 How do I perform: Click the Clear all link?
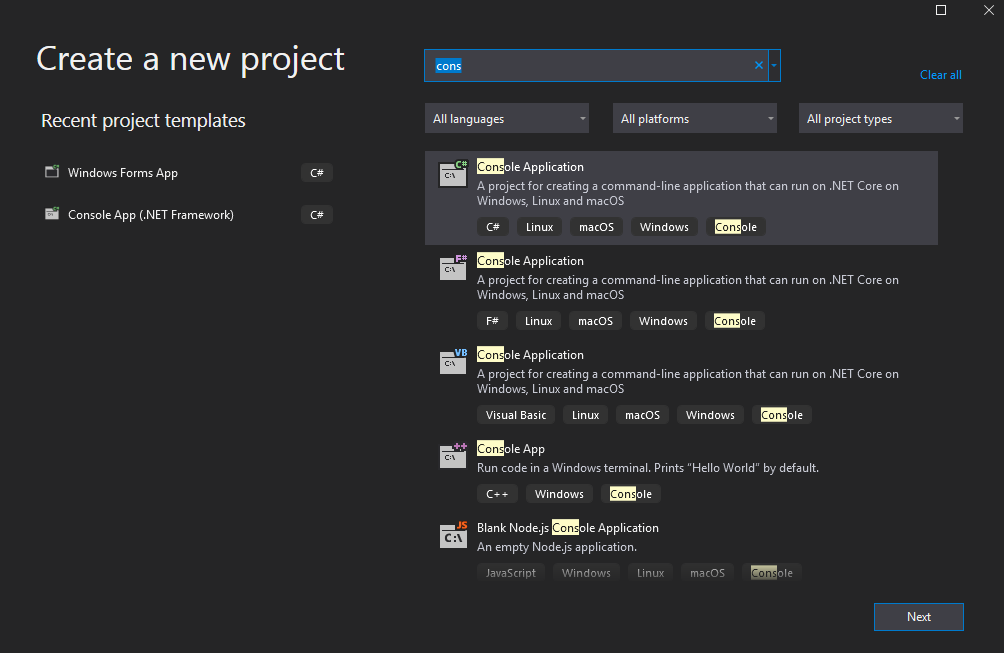point(941,75)
